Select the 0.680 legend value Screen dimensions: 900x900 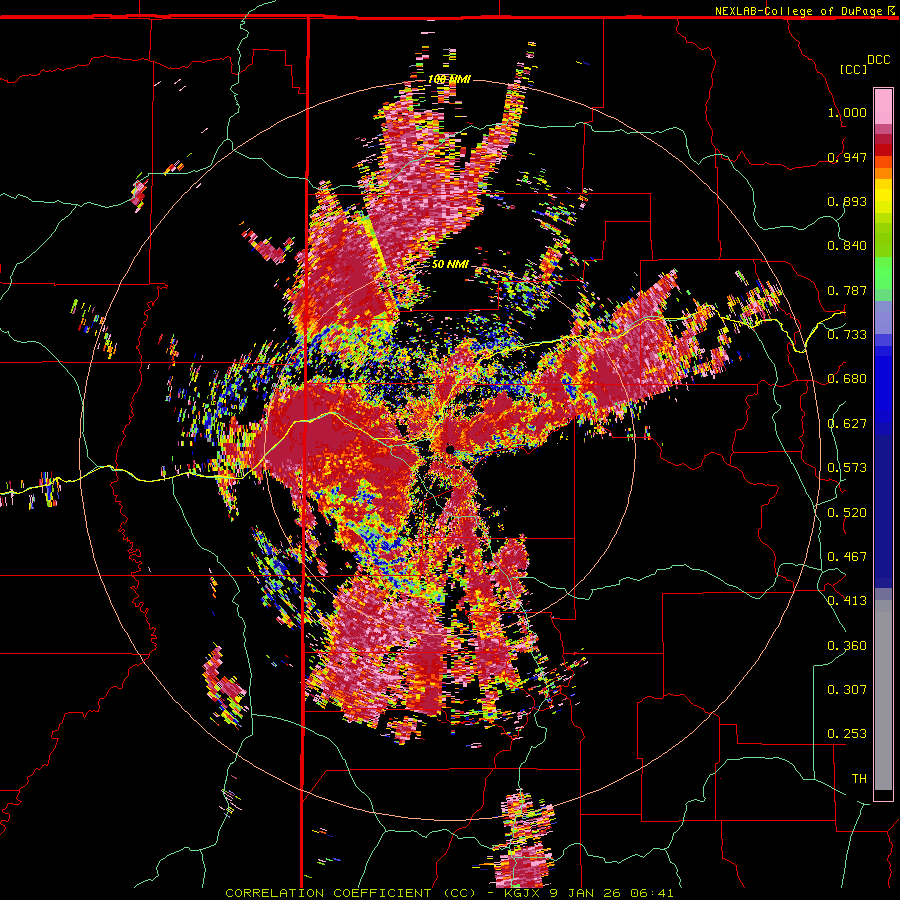pyautogui.click(x=847, y=379)
